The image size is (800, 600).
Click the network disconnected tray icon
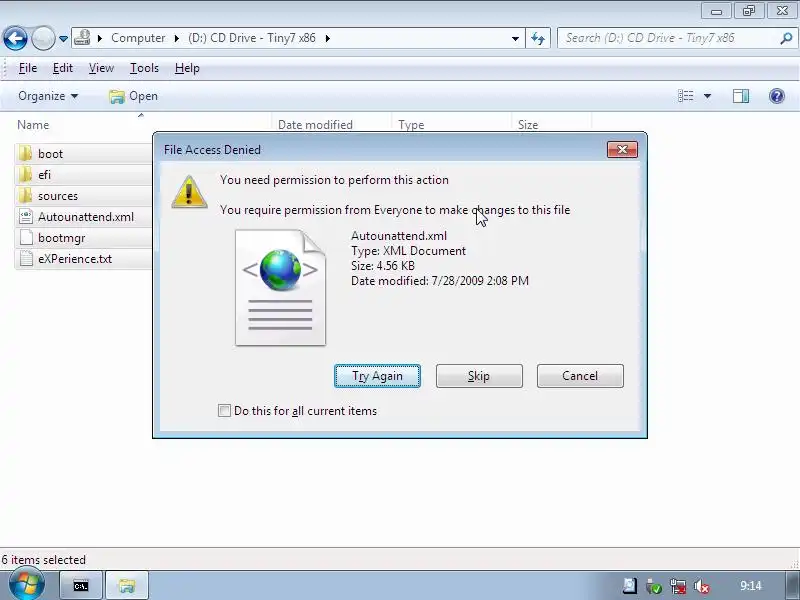click(x=678, y=586)
